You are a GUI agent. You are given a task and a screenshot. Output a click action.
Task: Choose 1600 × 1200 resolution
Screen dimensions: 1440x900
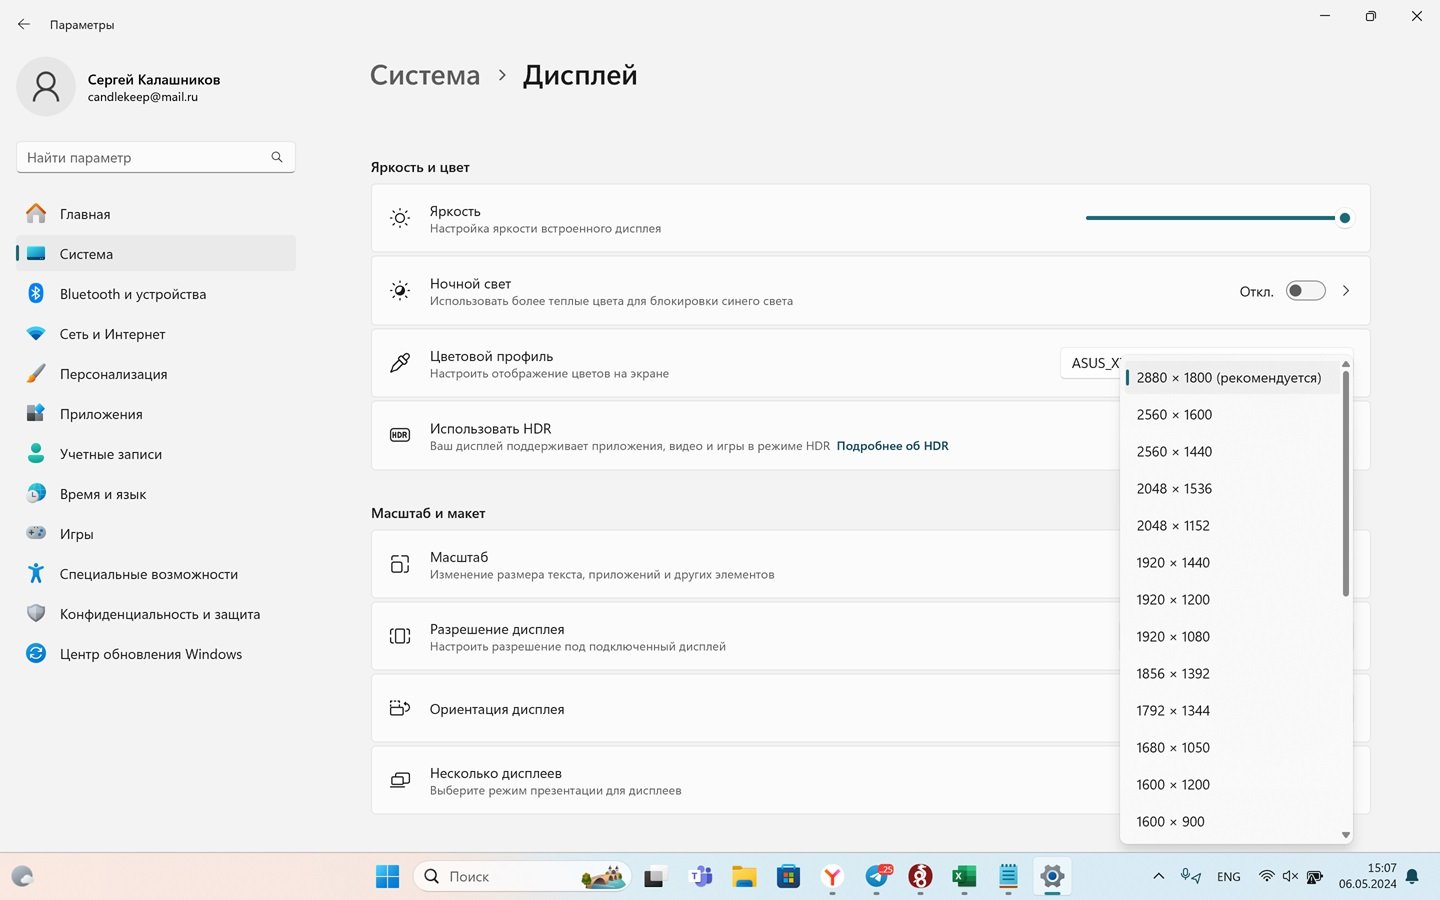pos(1232,785)
